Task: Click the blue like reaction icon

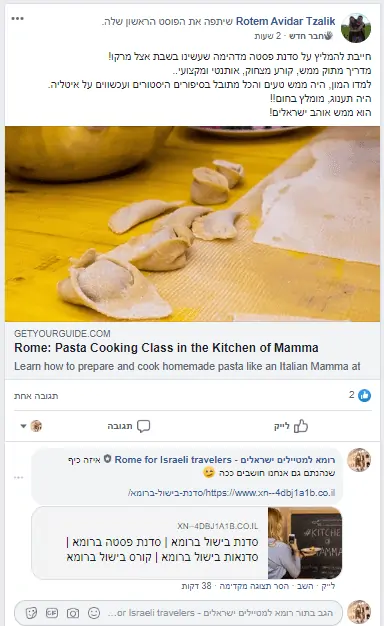Action: pos(364,396)
